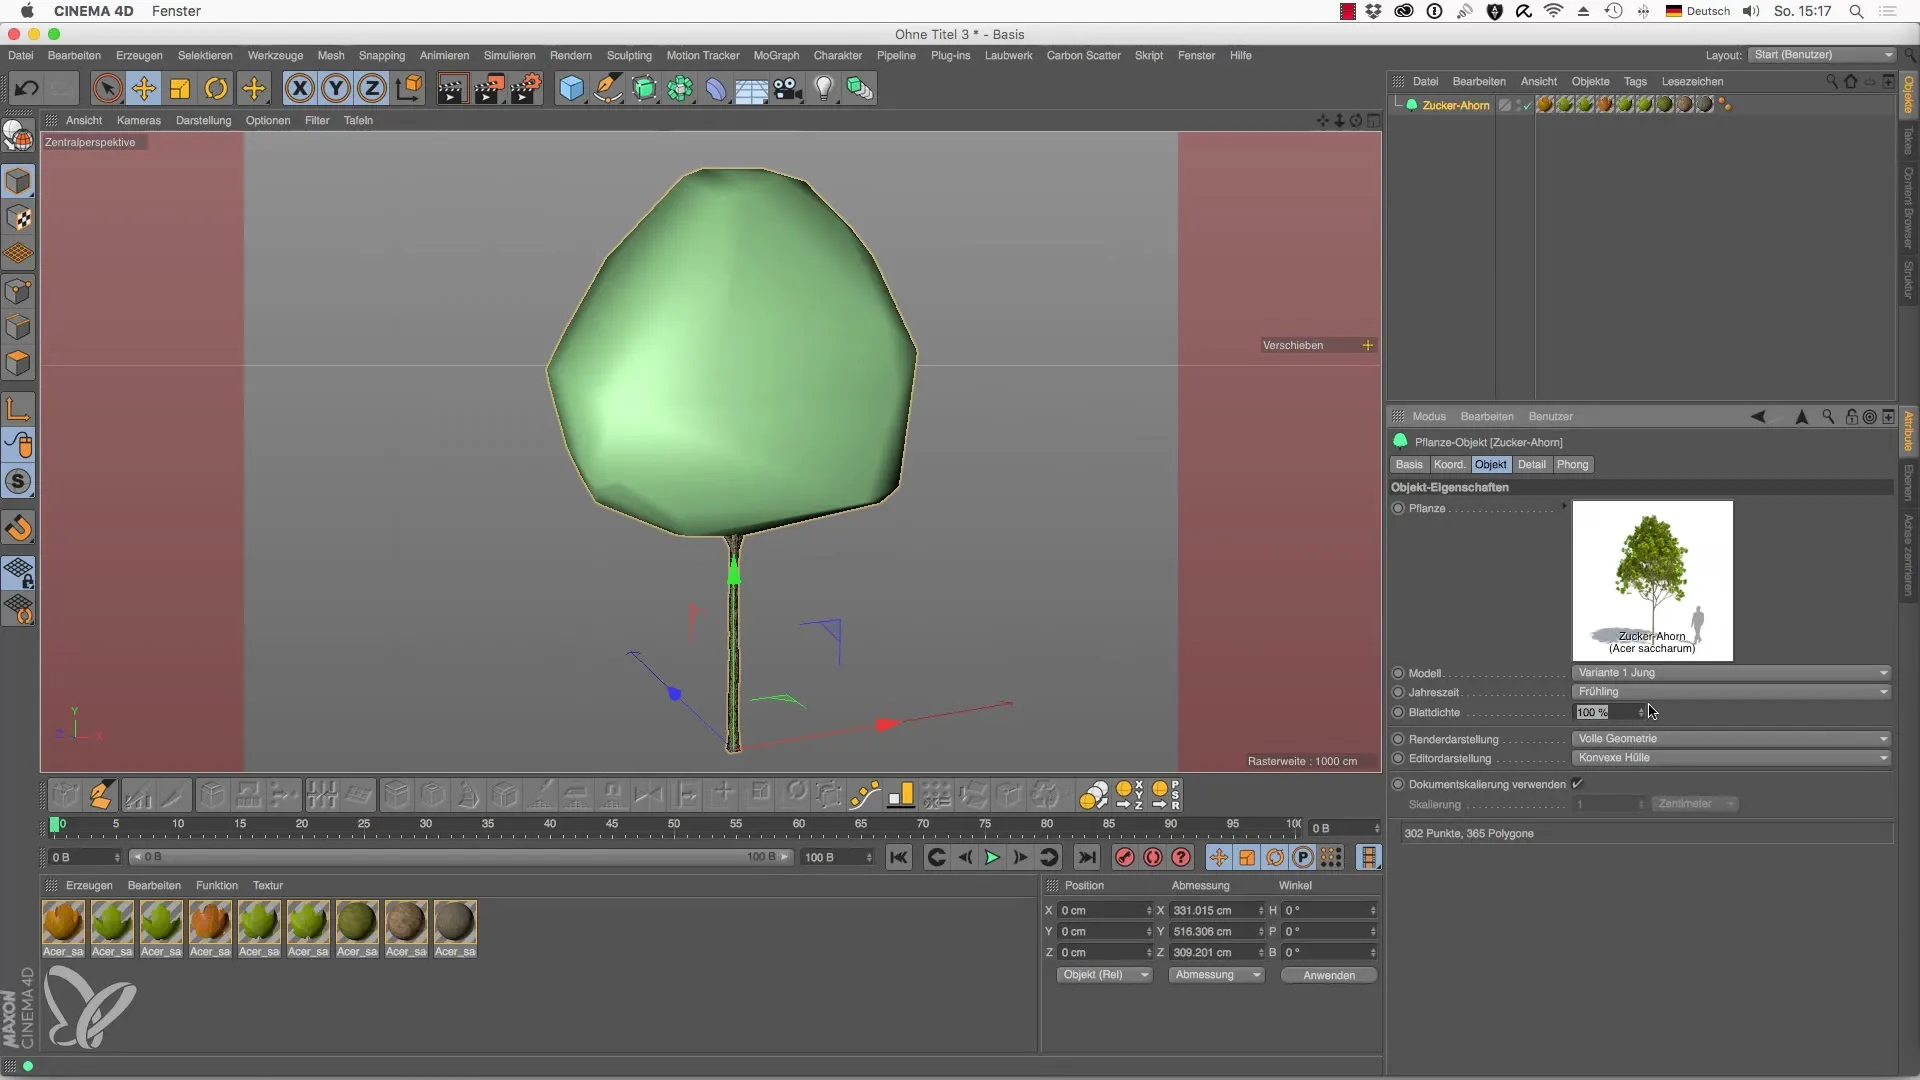The width and height of the screenshot is (1920, 1080).
Task: Click the Light object icon
Action: 823,89
